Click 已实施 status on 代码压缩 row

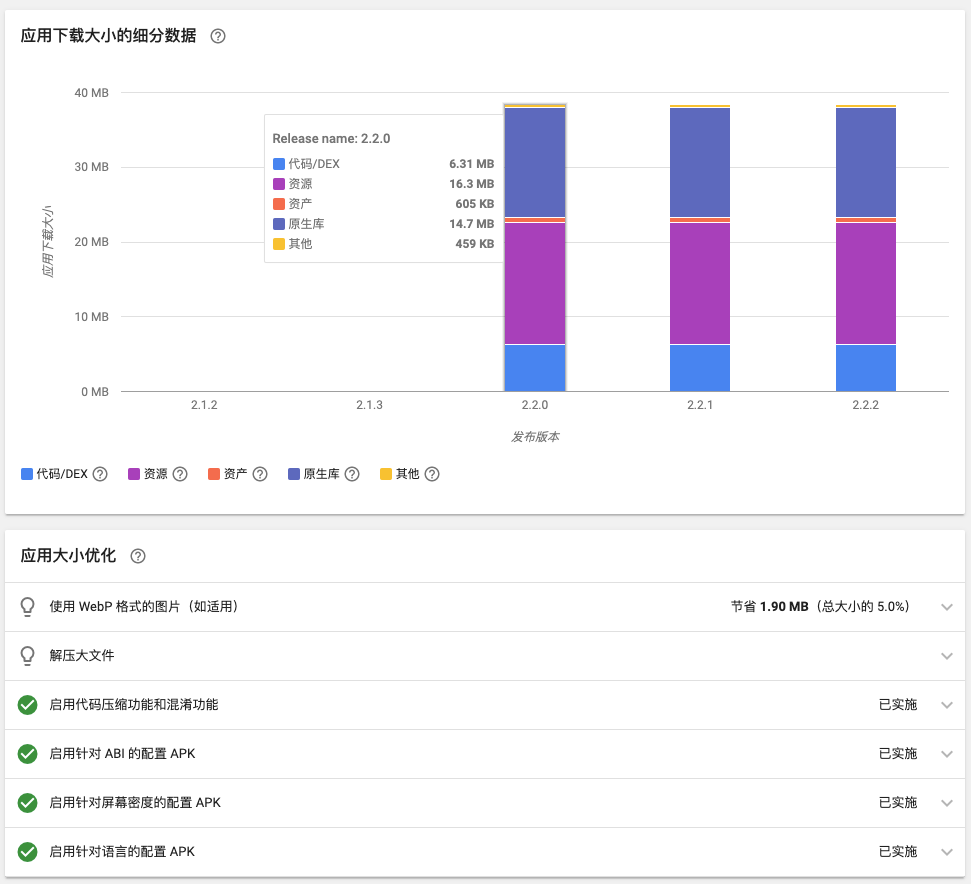click(898, 704)
